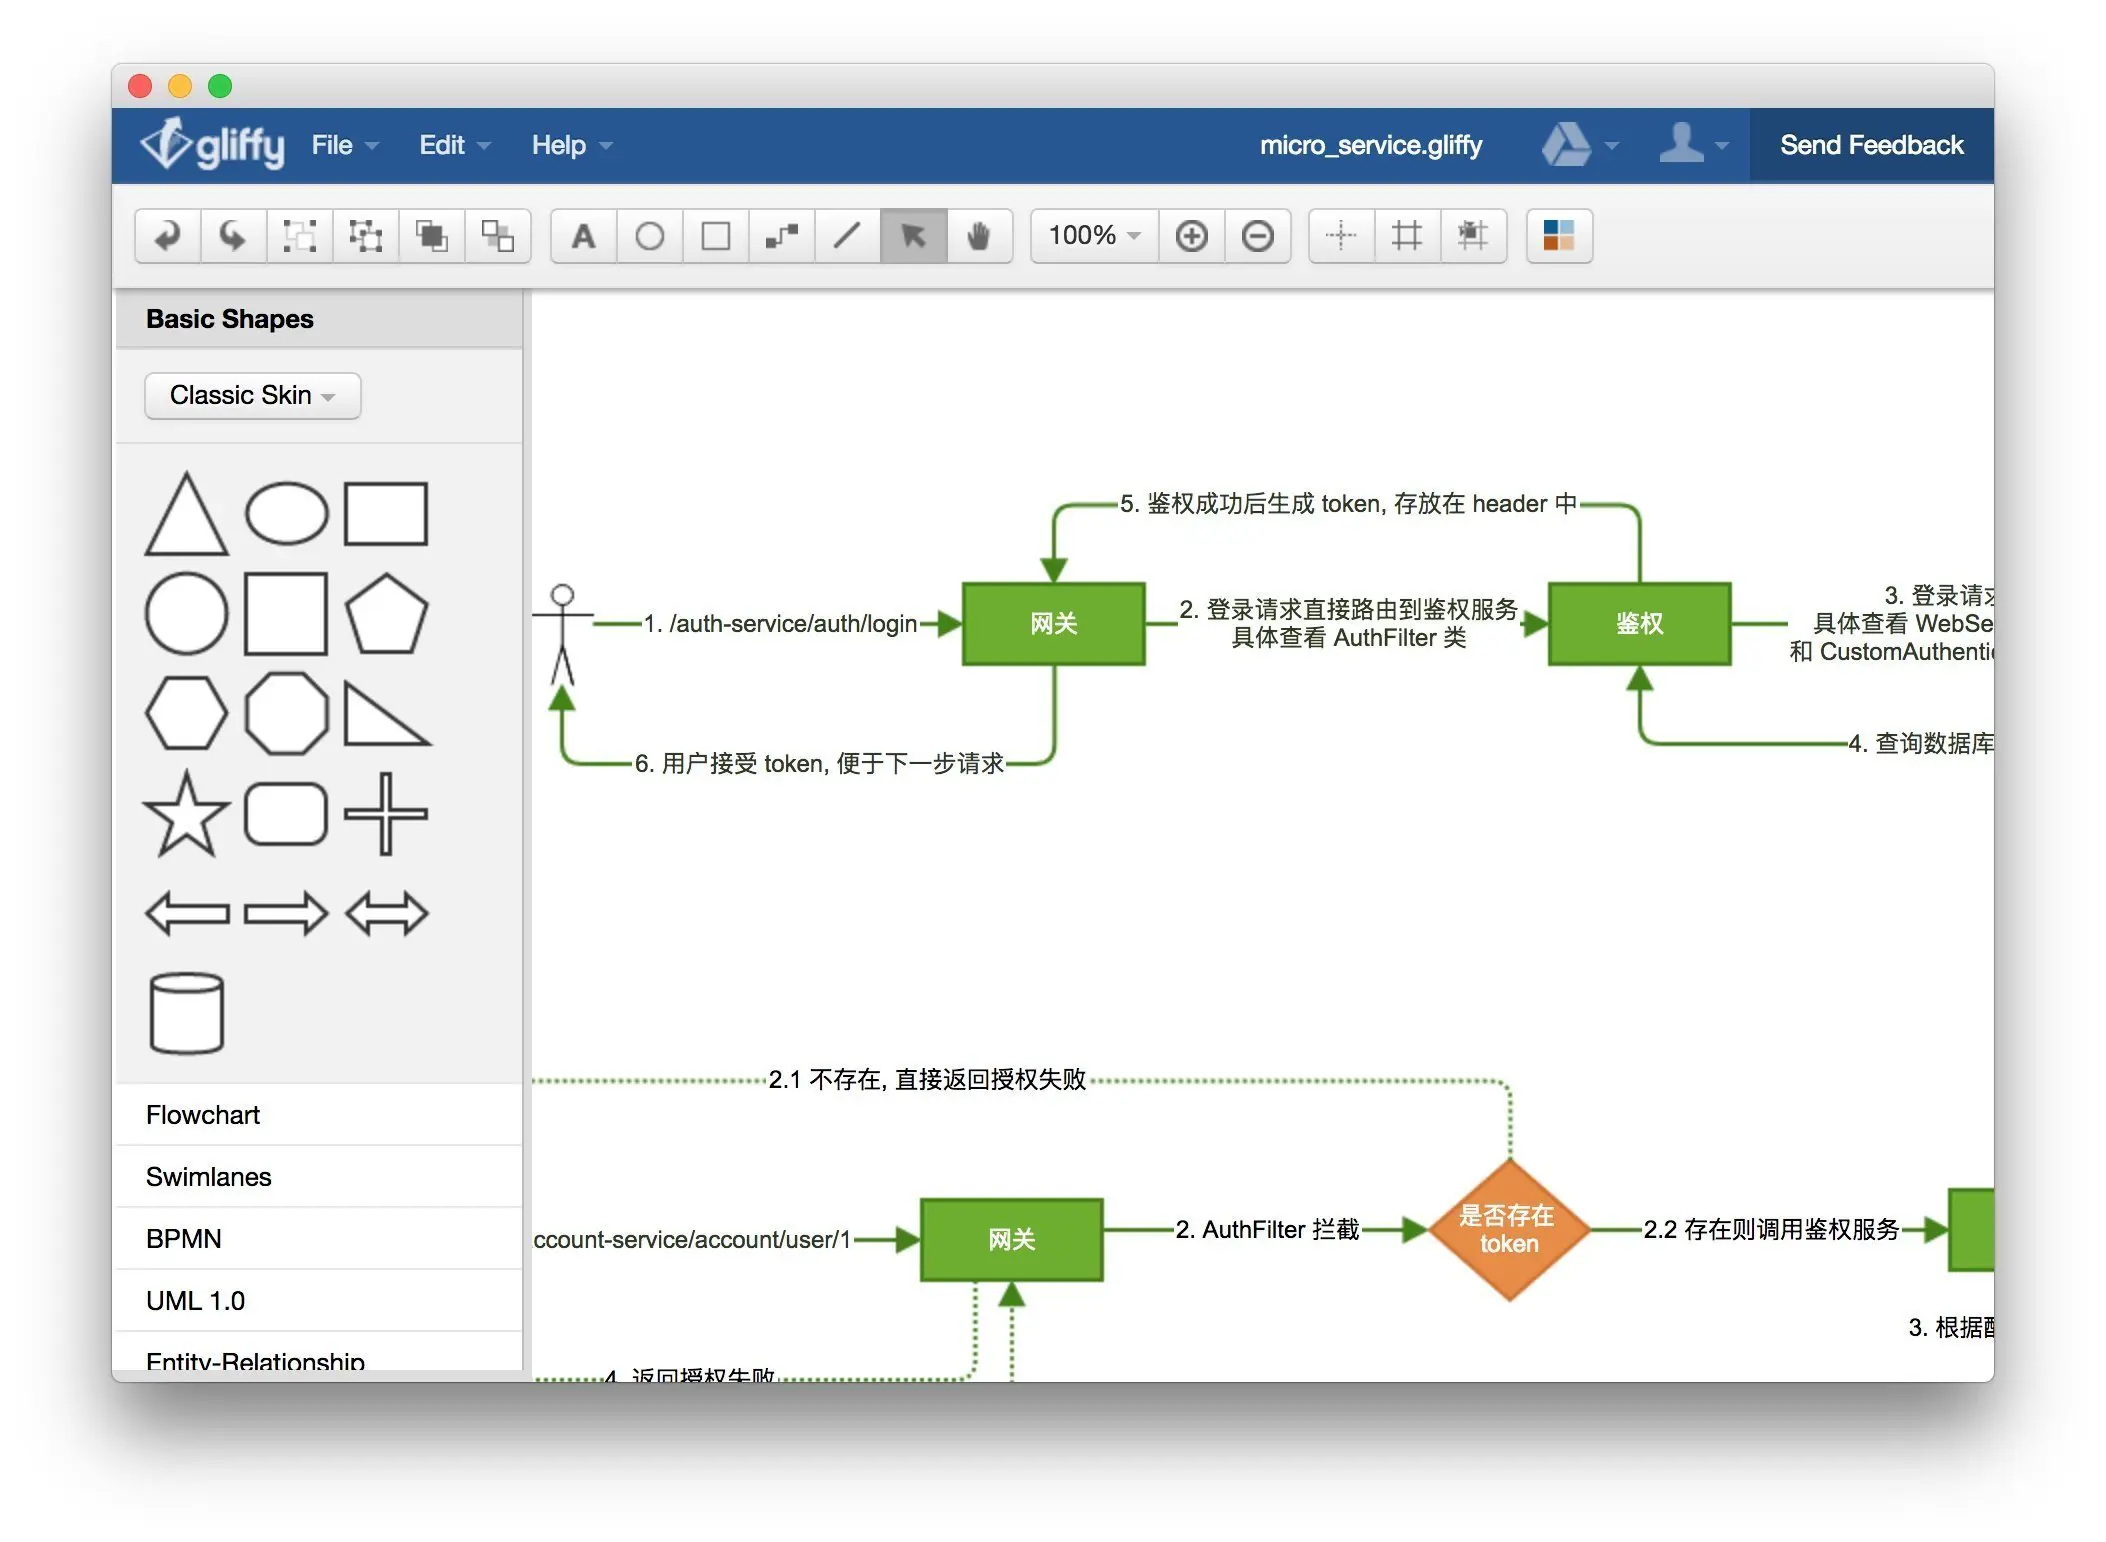Click the Zoom Out minus icon
The height and width of the screenshot is (1542, 2106).
click(x=1257, y=236)
